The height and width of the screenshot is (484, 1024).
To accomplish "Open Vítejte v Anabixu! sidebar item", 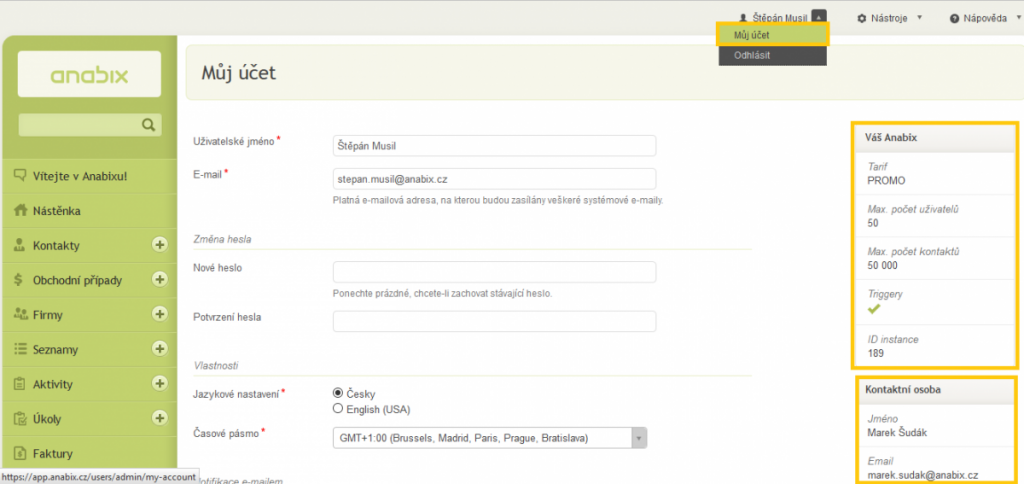I will click(x=89, y=176).
